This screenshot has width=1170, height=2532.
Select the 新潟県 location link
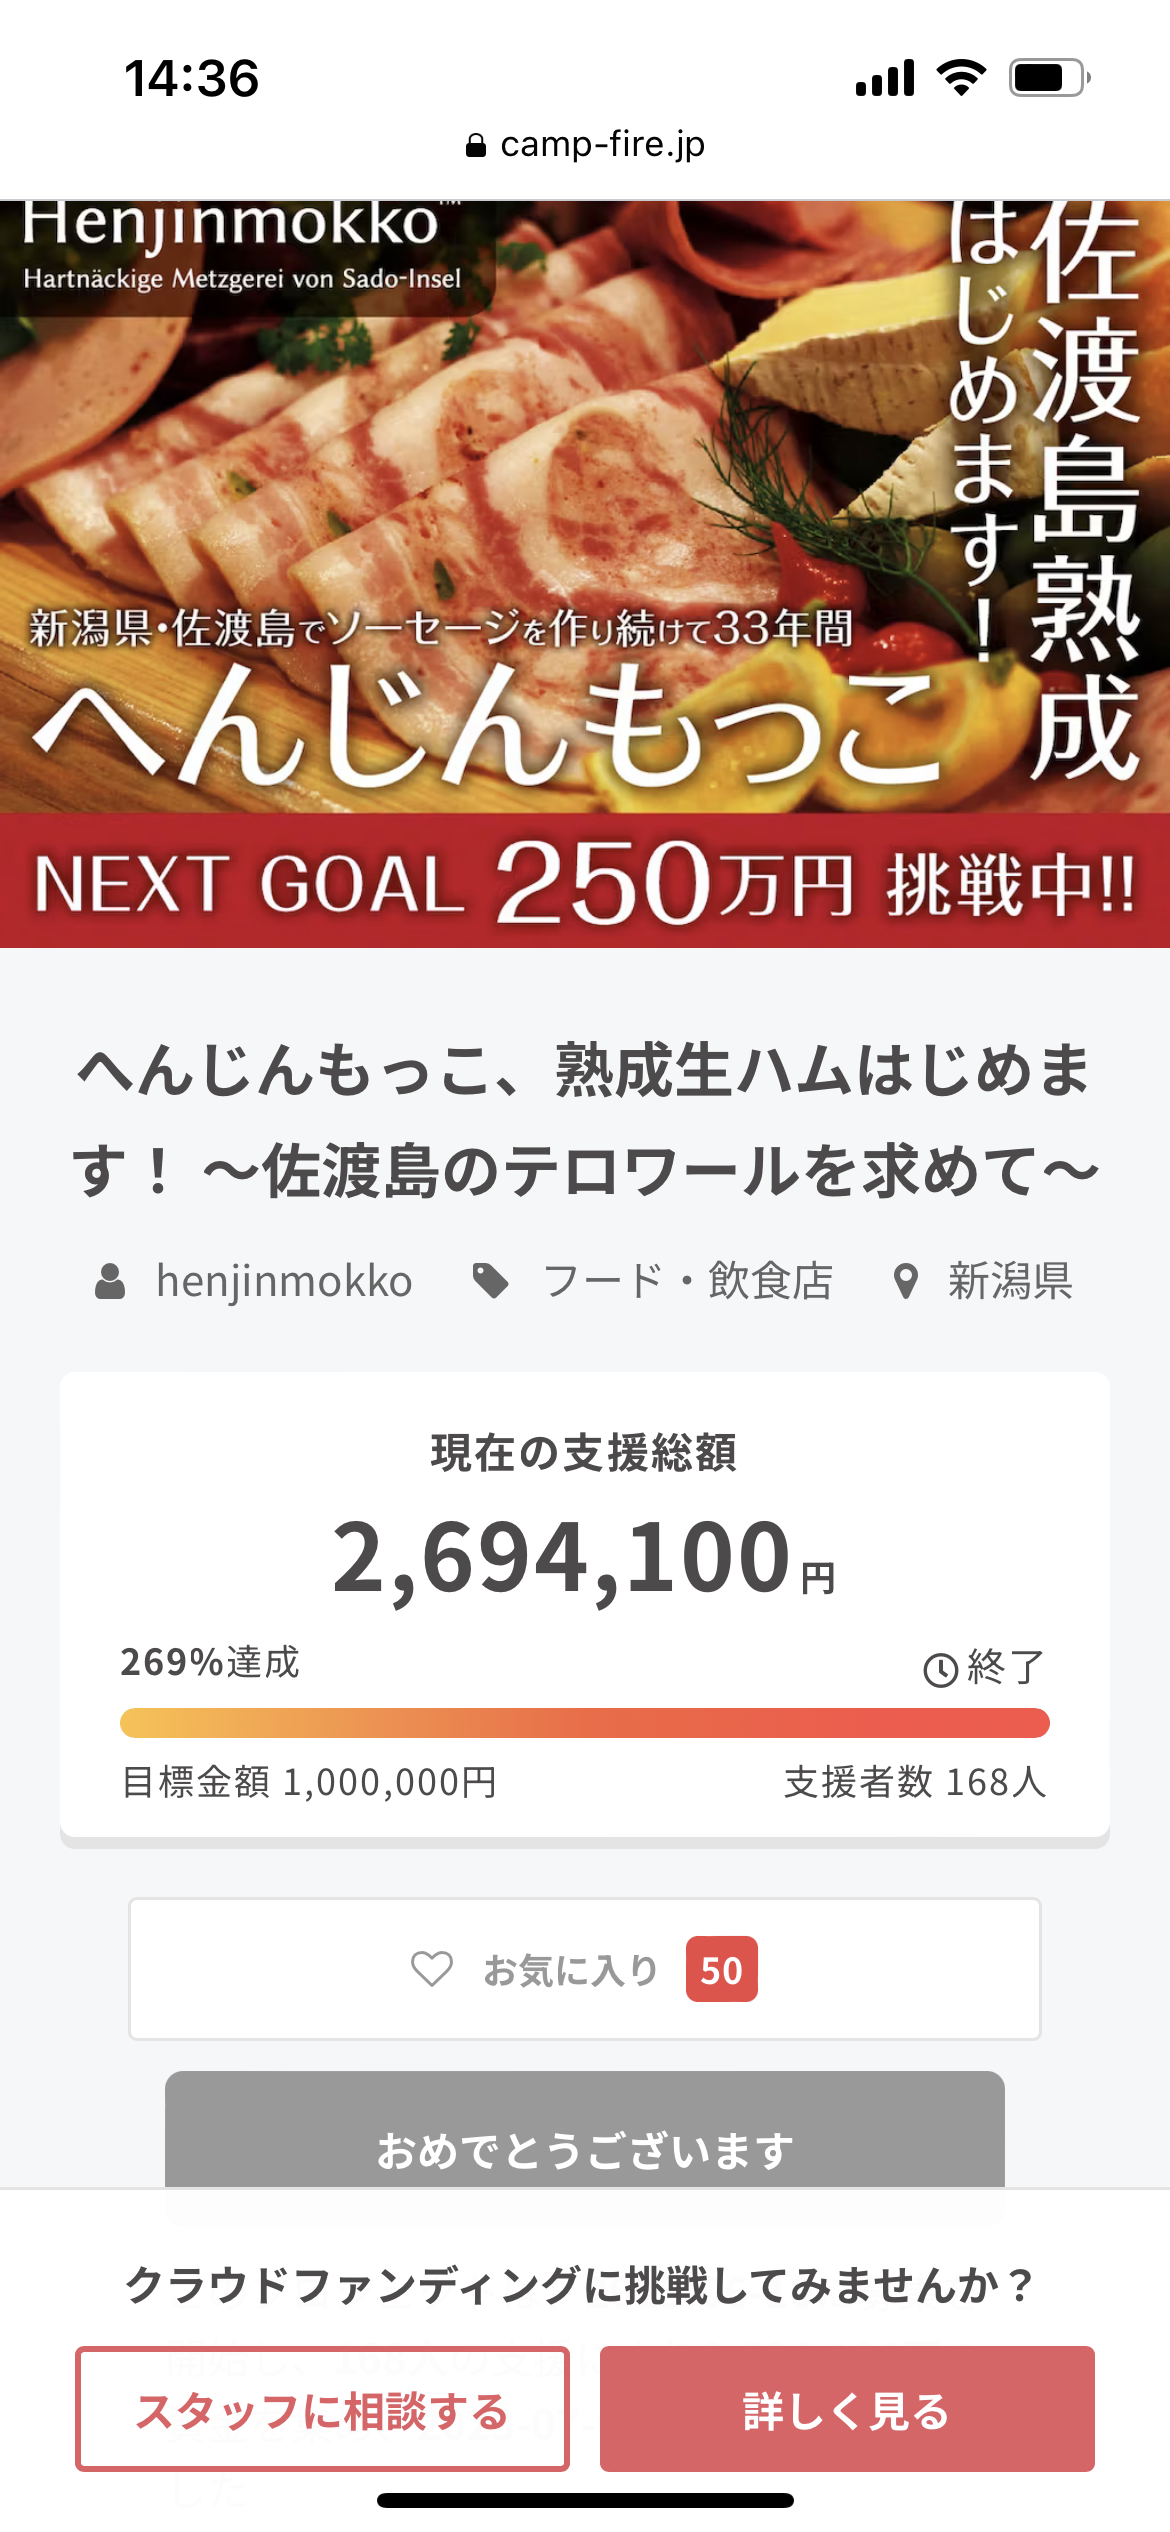point(1010,1281)
